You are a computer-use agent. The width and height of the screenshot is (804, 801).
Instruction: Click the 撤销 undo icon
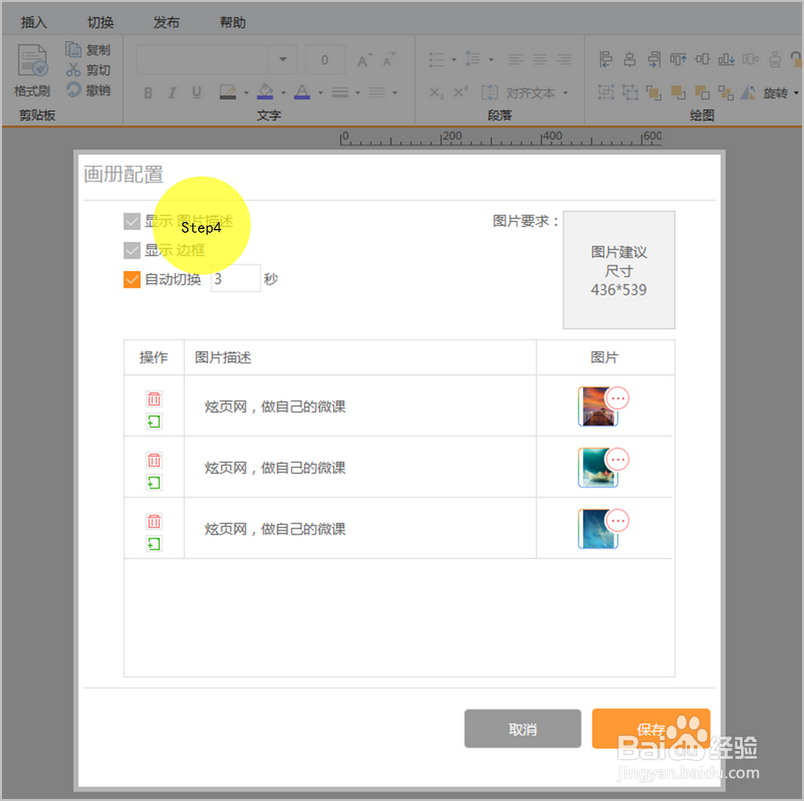[x=73, y=90]
